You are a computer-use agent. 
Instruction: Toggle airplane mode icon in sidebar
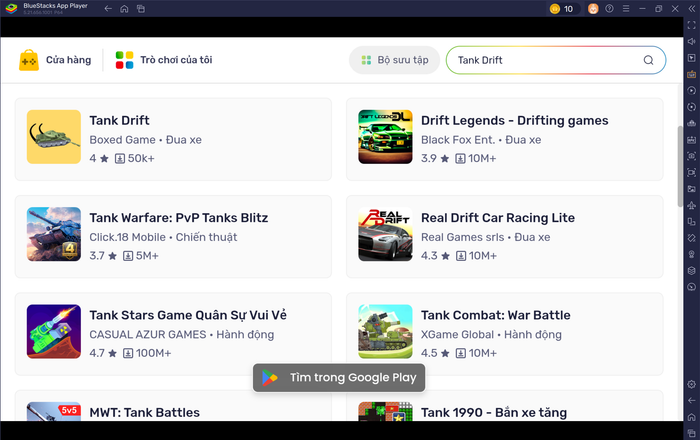click(692, 205)
